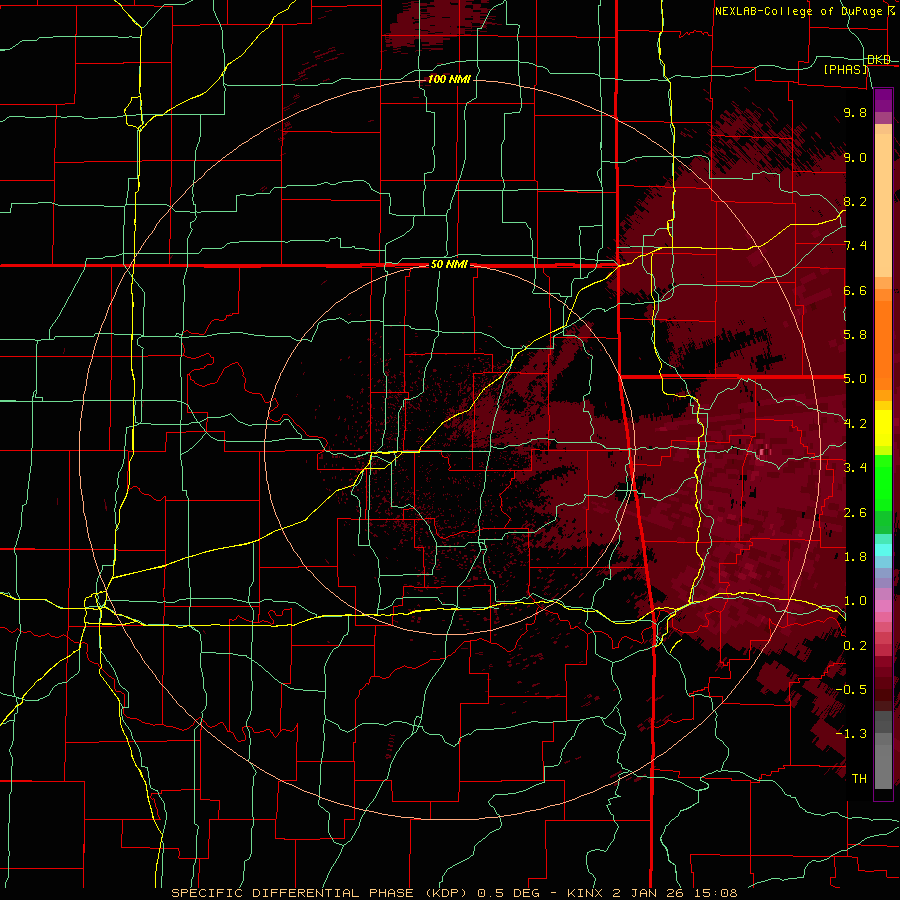Click the 100 NMI range ring label

click(x=449, y=79)
